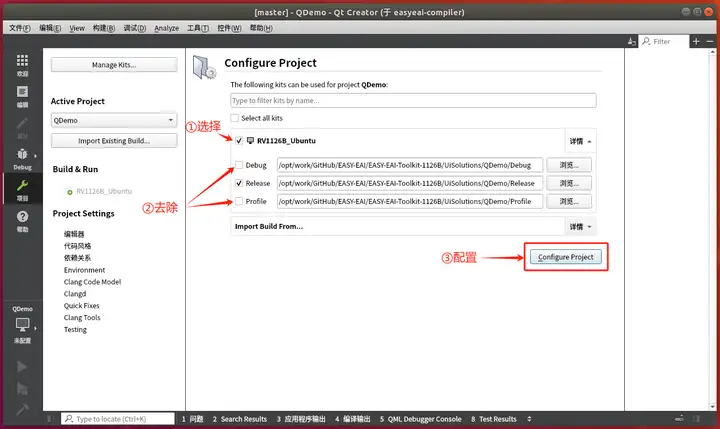Click the Filter magnifier icon
The width and height of the screenshot is (720, 429).
646,41
